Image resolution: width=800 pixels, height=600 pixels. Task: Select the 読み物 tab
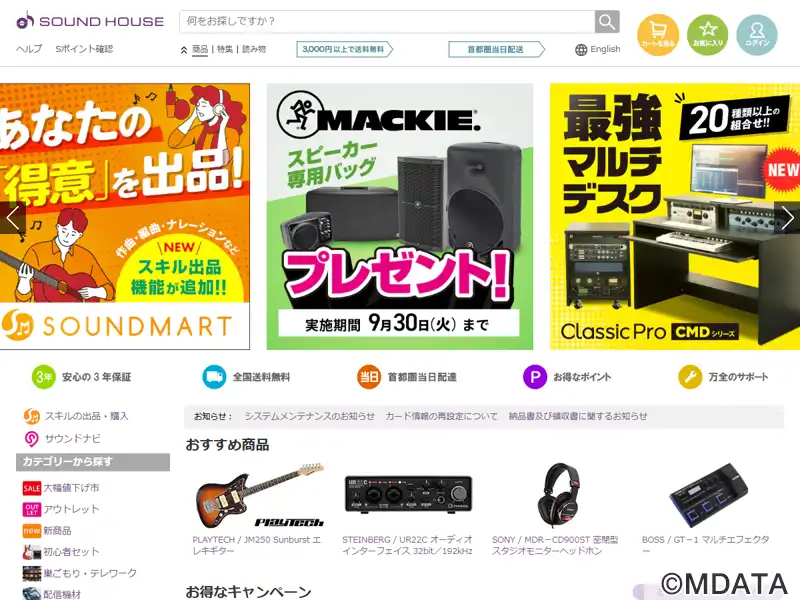point(254,49)
